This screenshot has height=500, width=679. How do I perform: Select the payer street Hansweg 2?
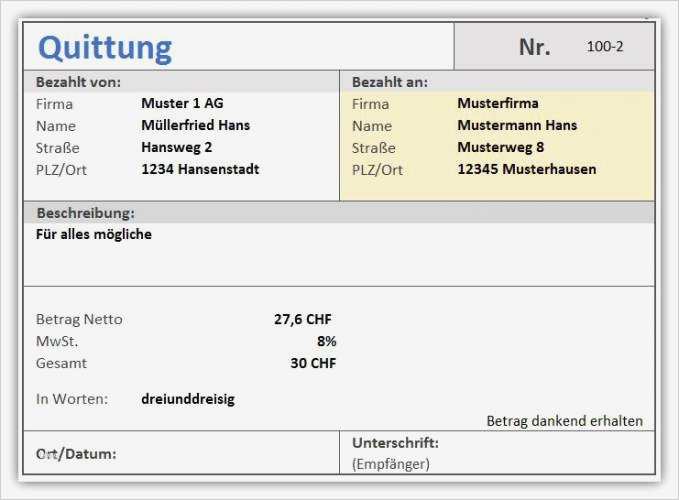click(177, 147)
